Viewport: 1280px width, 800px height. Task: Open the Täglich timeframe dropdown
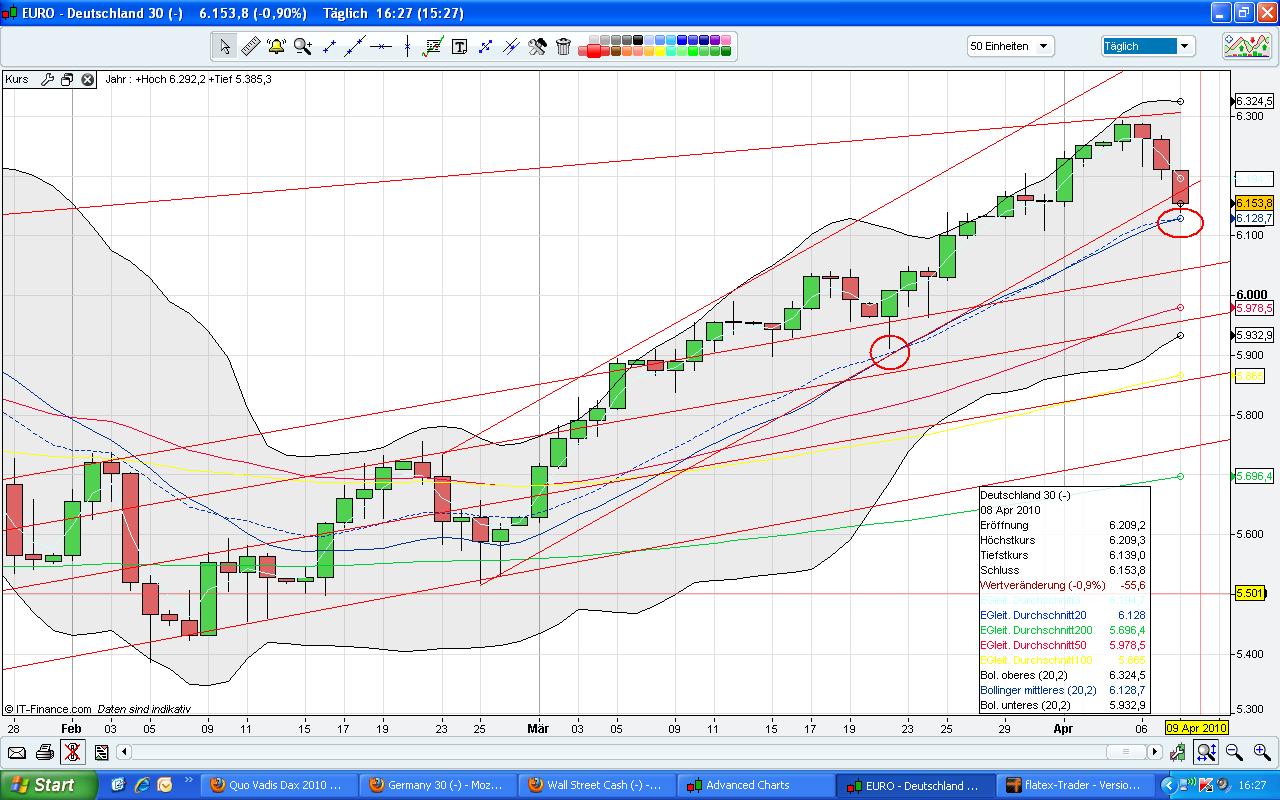click(x=1148, y=46)
